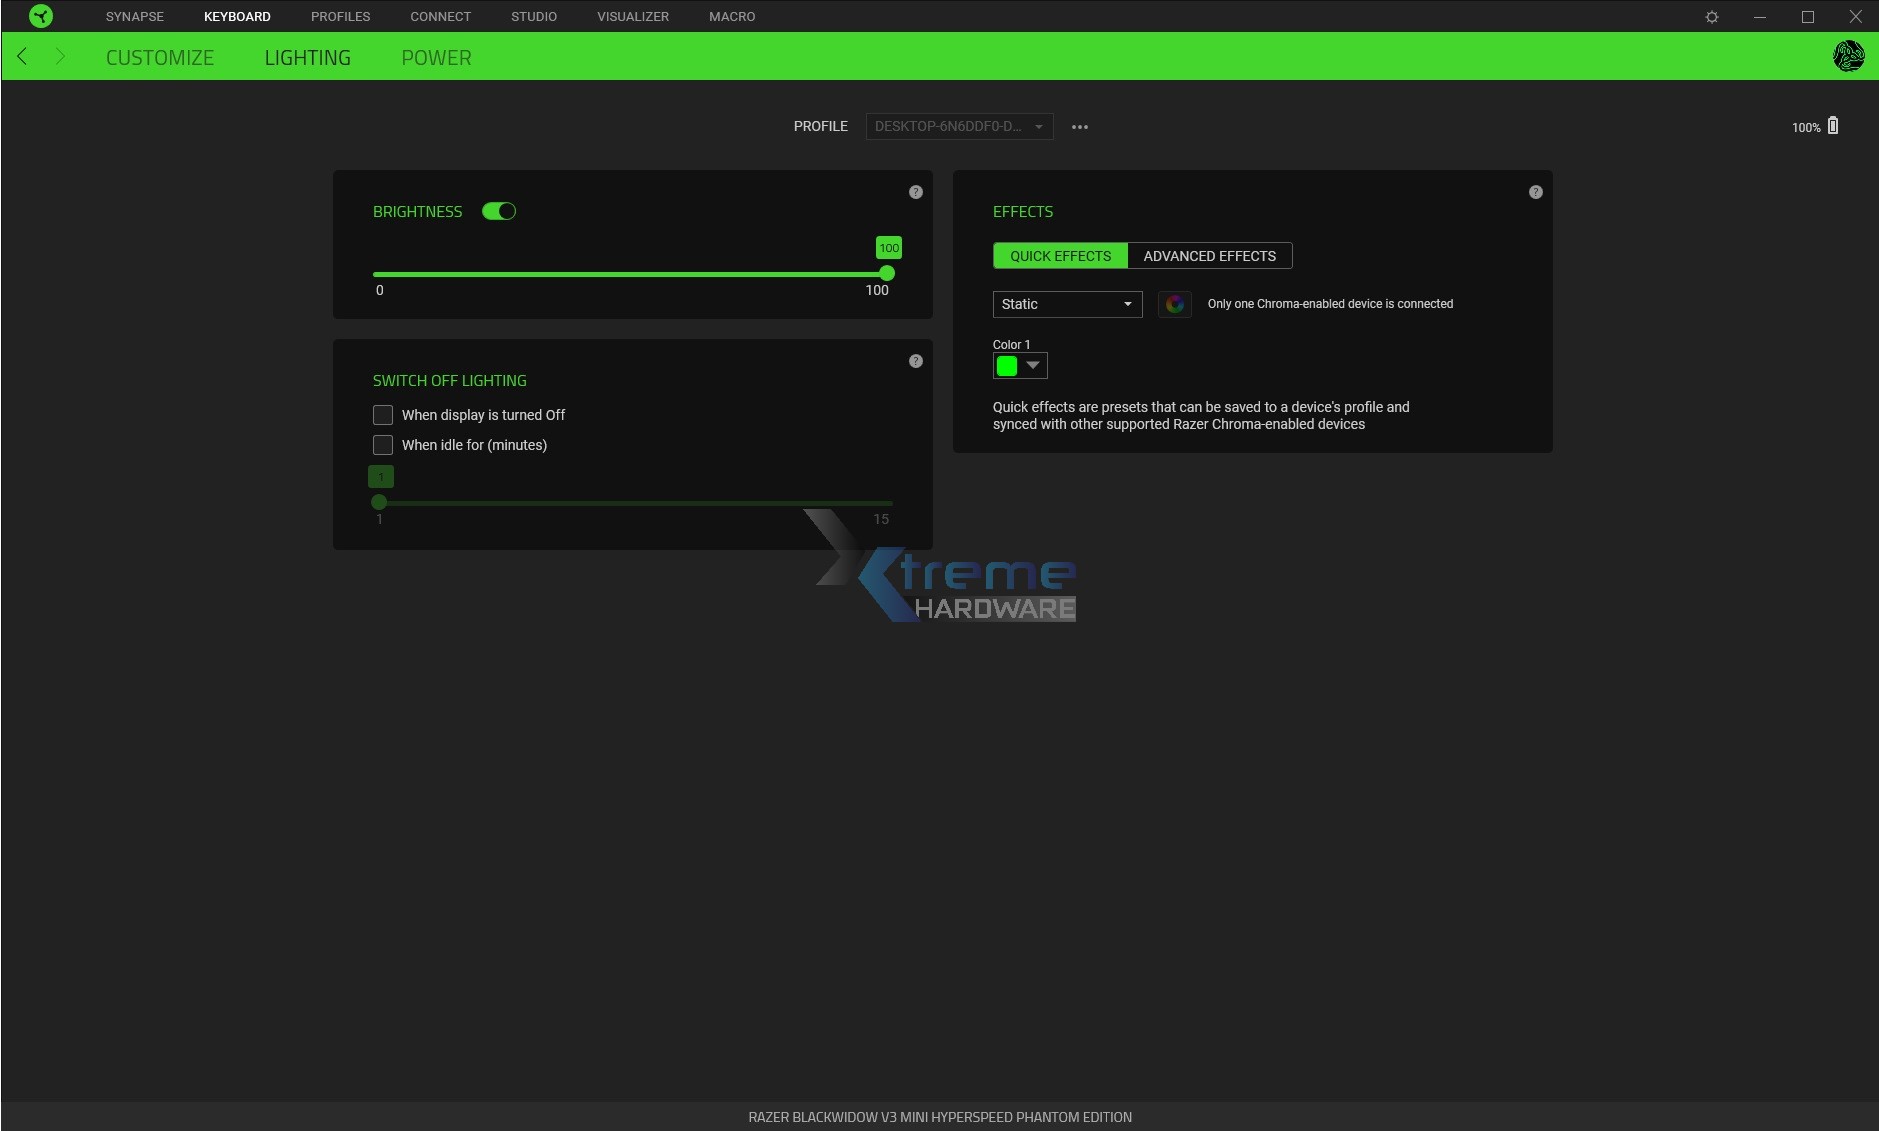Enable 'When display is turned Off' option
The width and height of the screenshot is (1879, 1131).
point(383,414)
